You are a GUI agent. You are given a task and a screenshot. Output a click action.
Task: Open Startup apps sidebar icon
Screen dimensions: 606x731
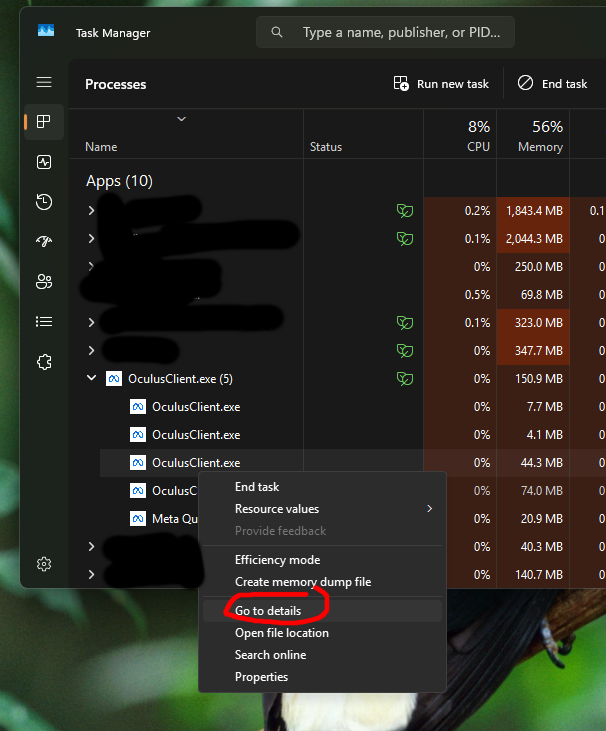point(43,242)
